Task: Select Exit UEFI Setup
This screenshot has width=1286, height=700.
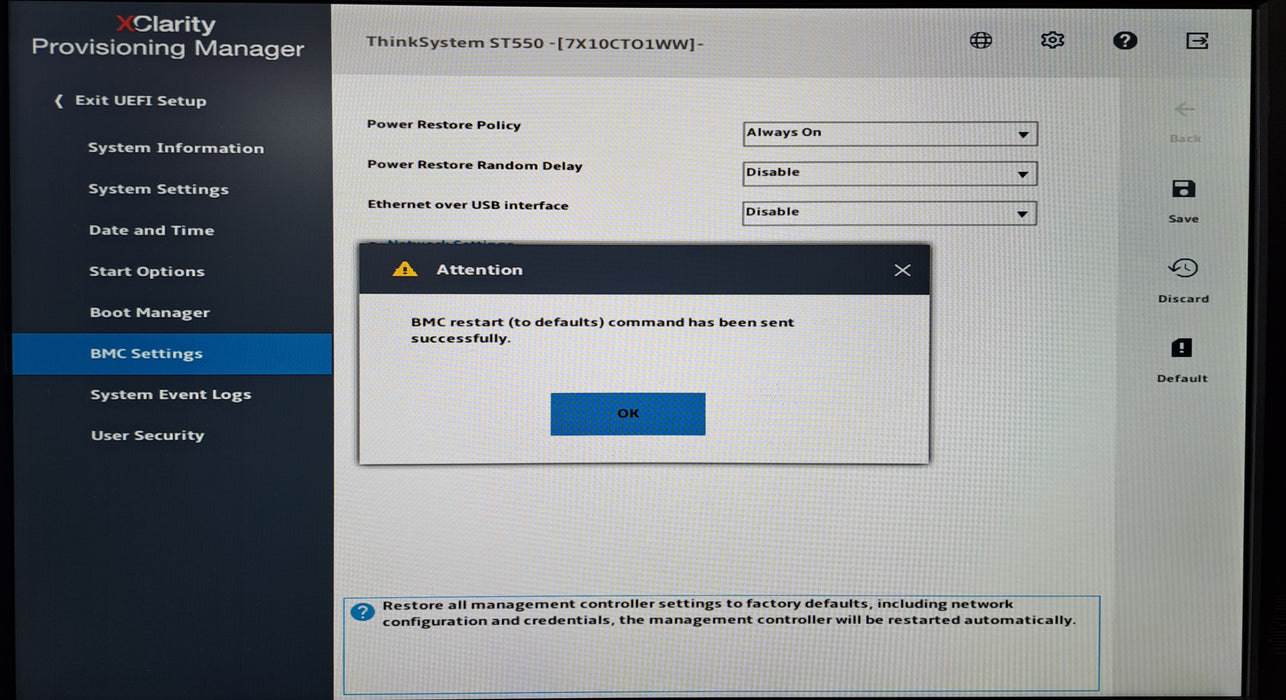Action: tap(131, 101)
